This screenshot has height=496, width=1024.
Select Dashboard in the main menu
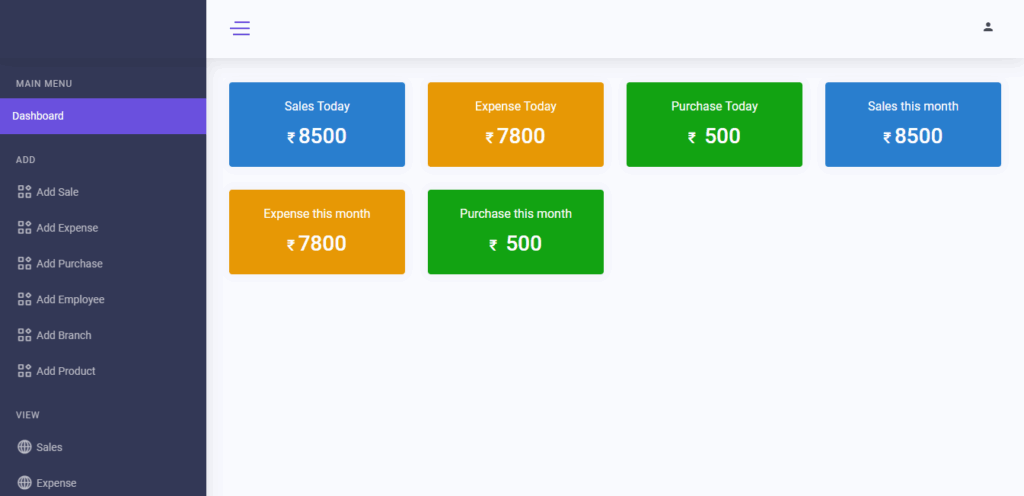pyautogui.click(x=38, y=116)
